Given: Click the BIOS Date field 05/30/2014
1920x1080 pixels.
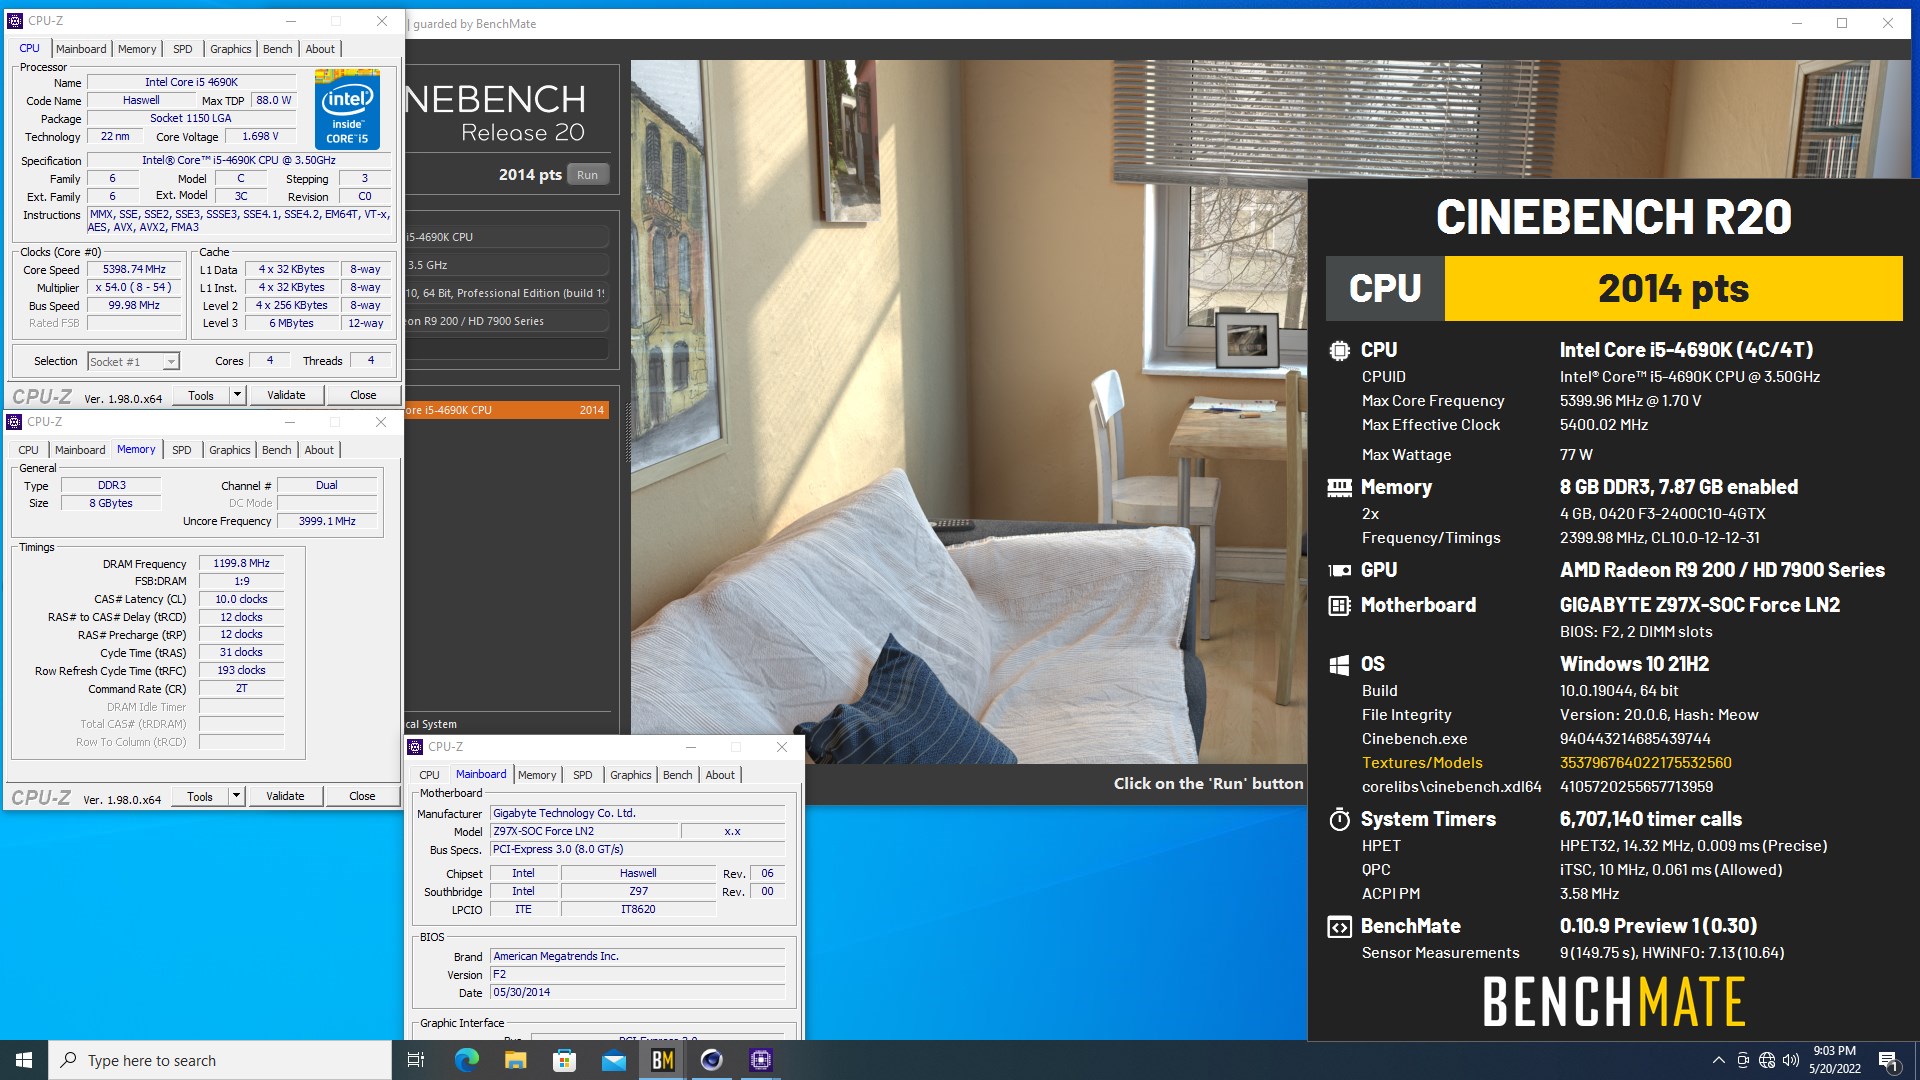Looking at the screenshot, I should point(638,992).
